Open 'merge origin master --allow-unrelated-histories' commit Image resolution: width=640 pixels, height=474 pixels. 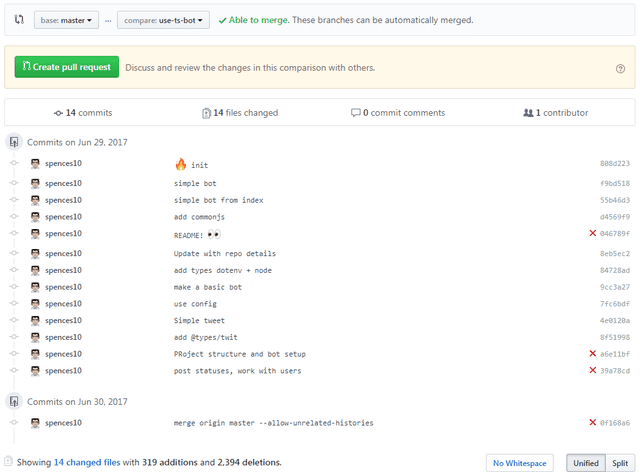pos(273,423)
